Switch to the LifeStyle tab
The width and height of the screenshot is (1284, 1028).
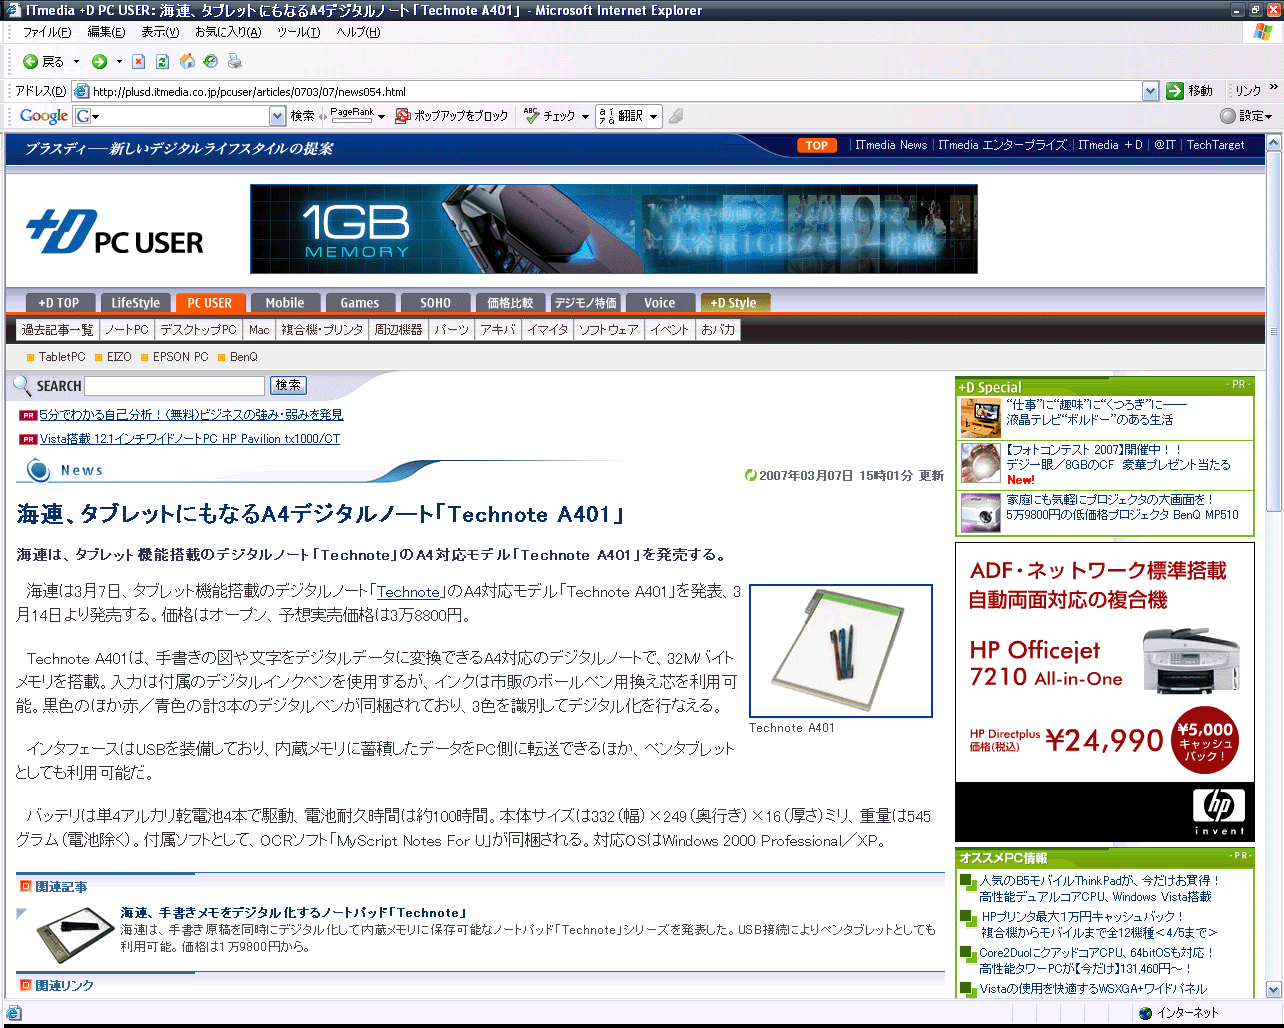136,303
